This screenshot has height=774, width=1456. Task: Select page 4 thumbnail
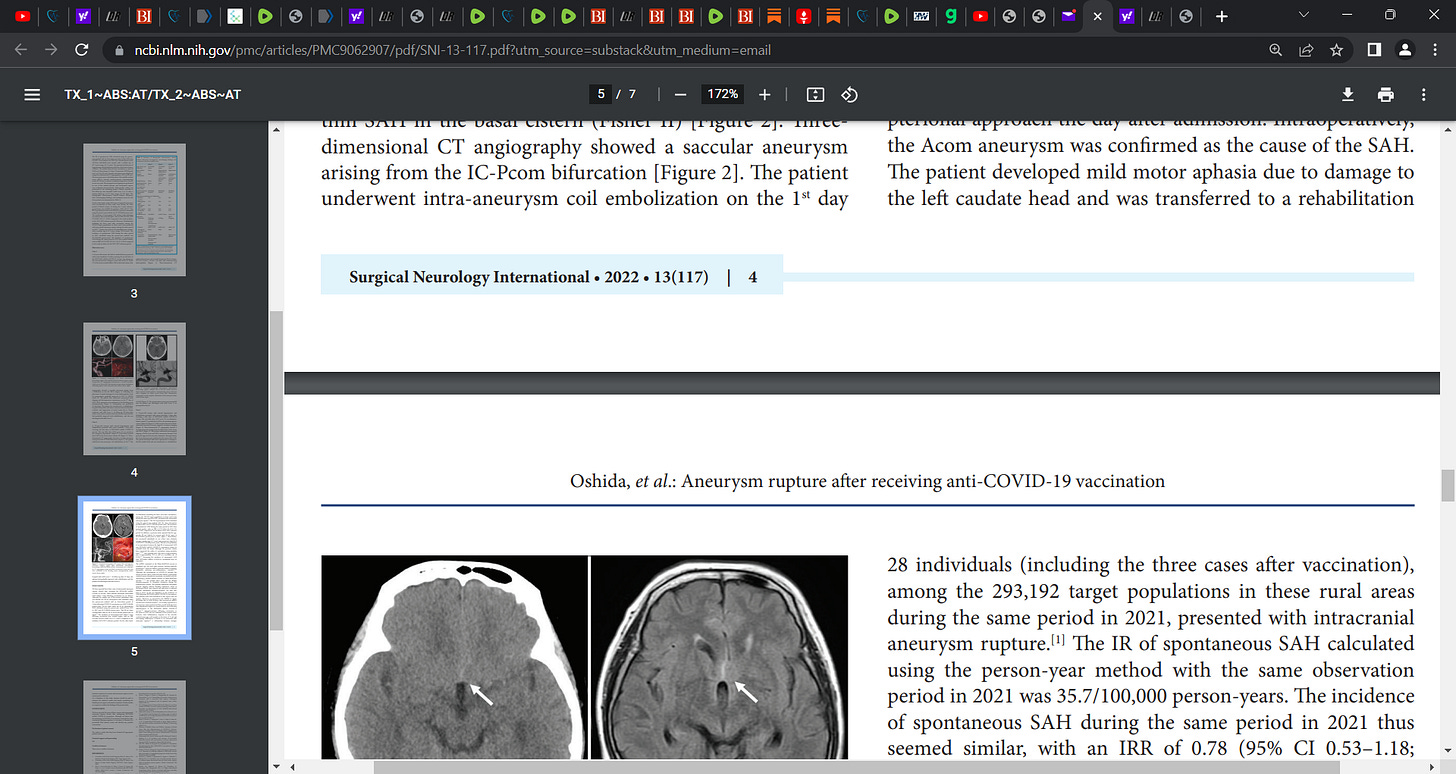[134, 388]
